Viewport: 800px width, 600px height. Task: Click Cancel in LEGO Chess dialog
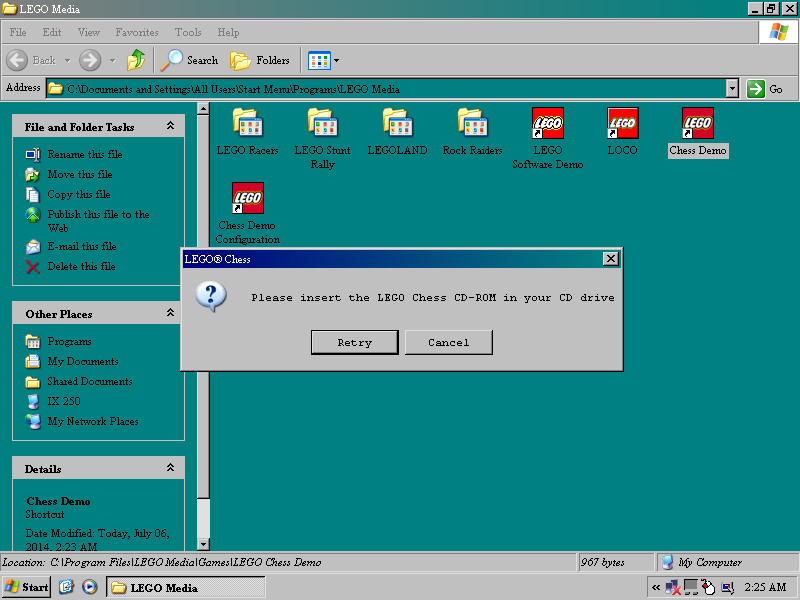point(448,342)
